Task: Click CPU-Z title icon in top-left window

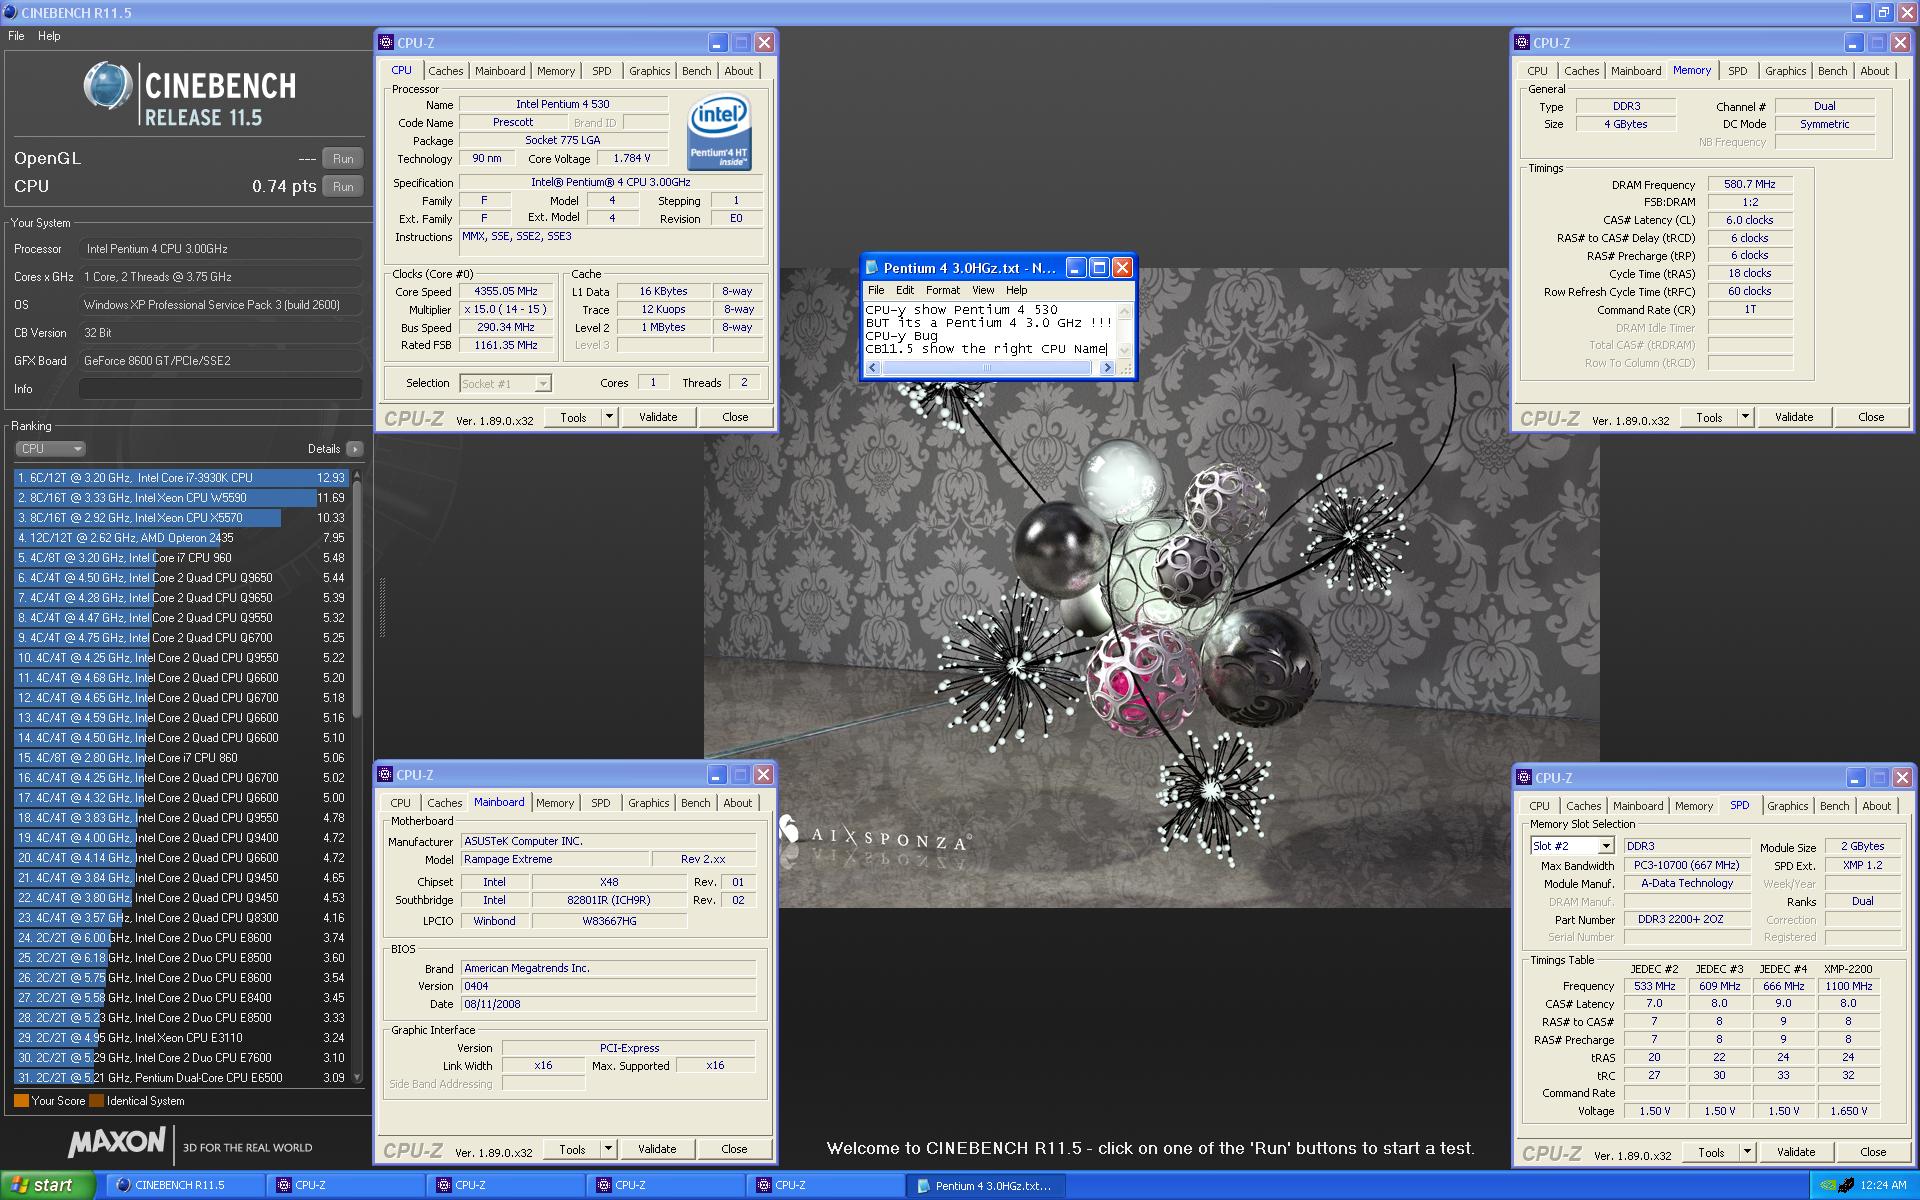Action: coord(386,43)
